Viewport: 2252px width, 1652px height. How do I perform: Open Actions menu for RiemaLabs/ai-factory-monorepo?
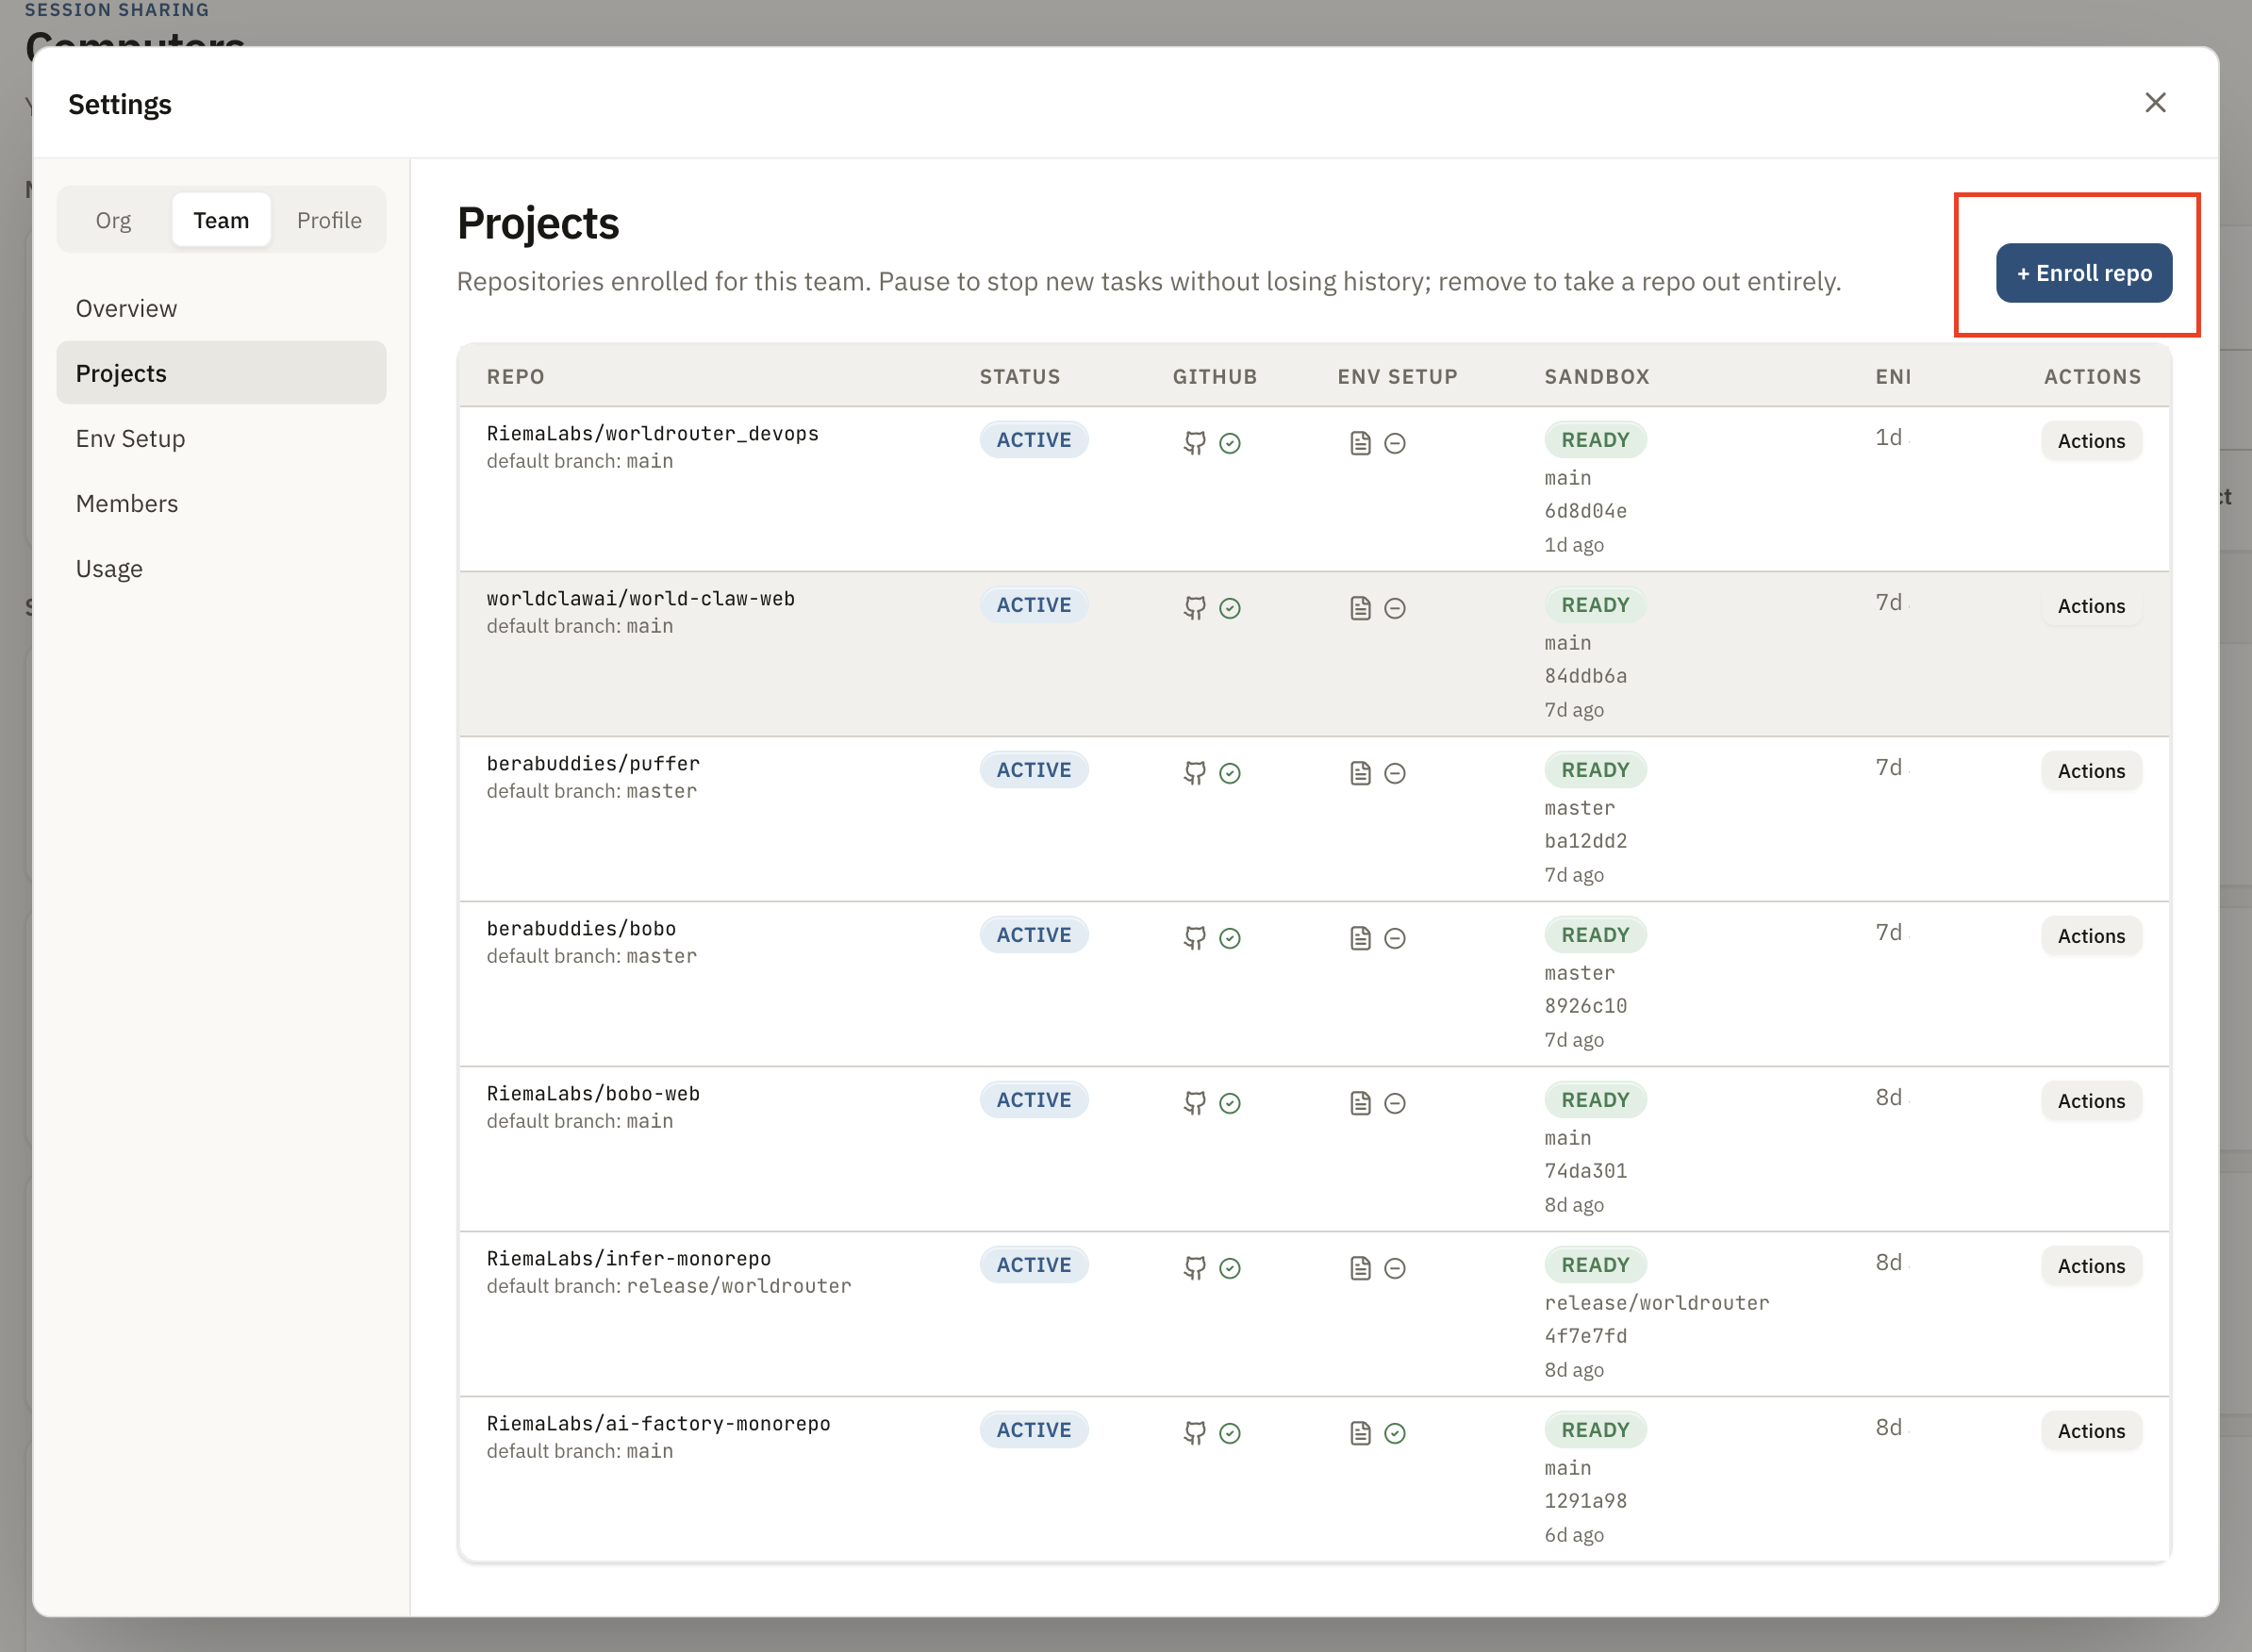(x=2091, y=1431)
